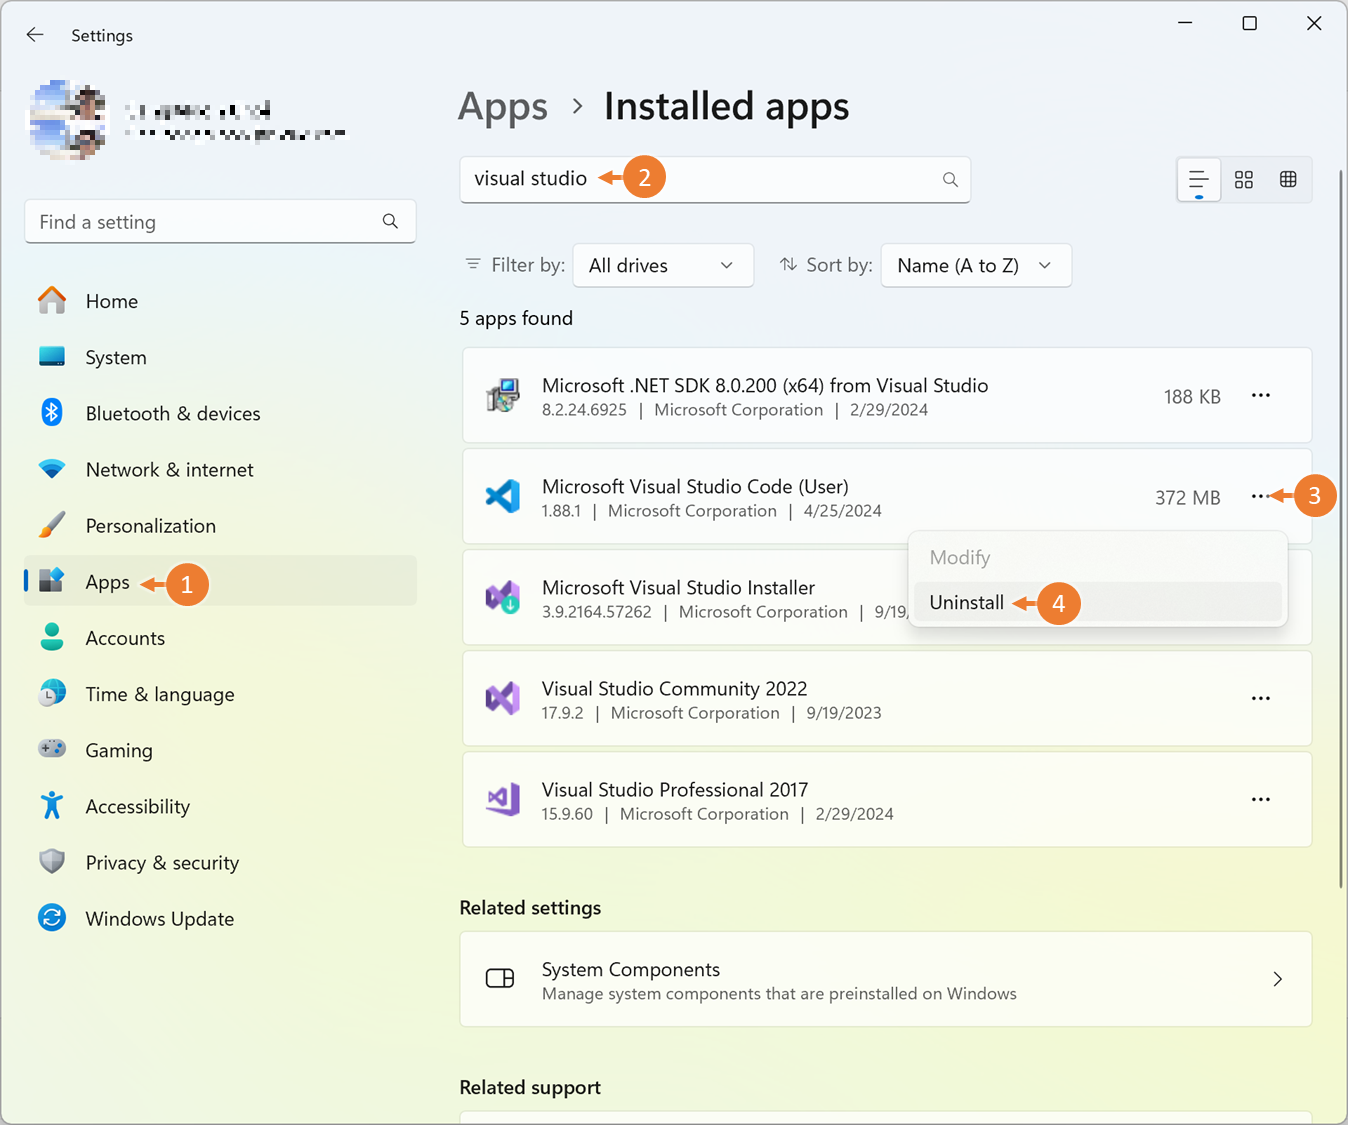Choose Uninstall from the context menu
The width and height of the screenshot is (1348, 1125).
pos(1098,602)
